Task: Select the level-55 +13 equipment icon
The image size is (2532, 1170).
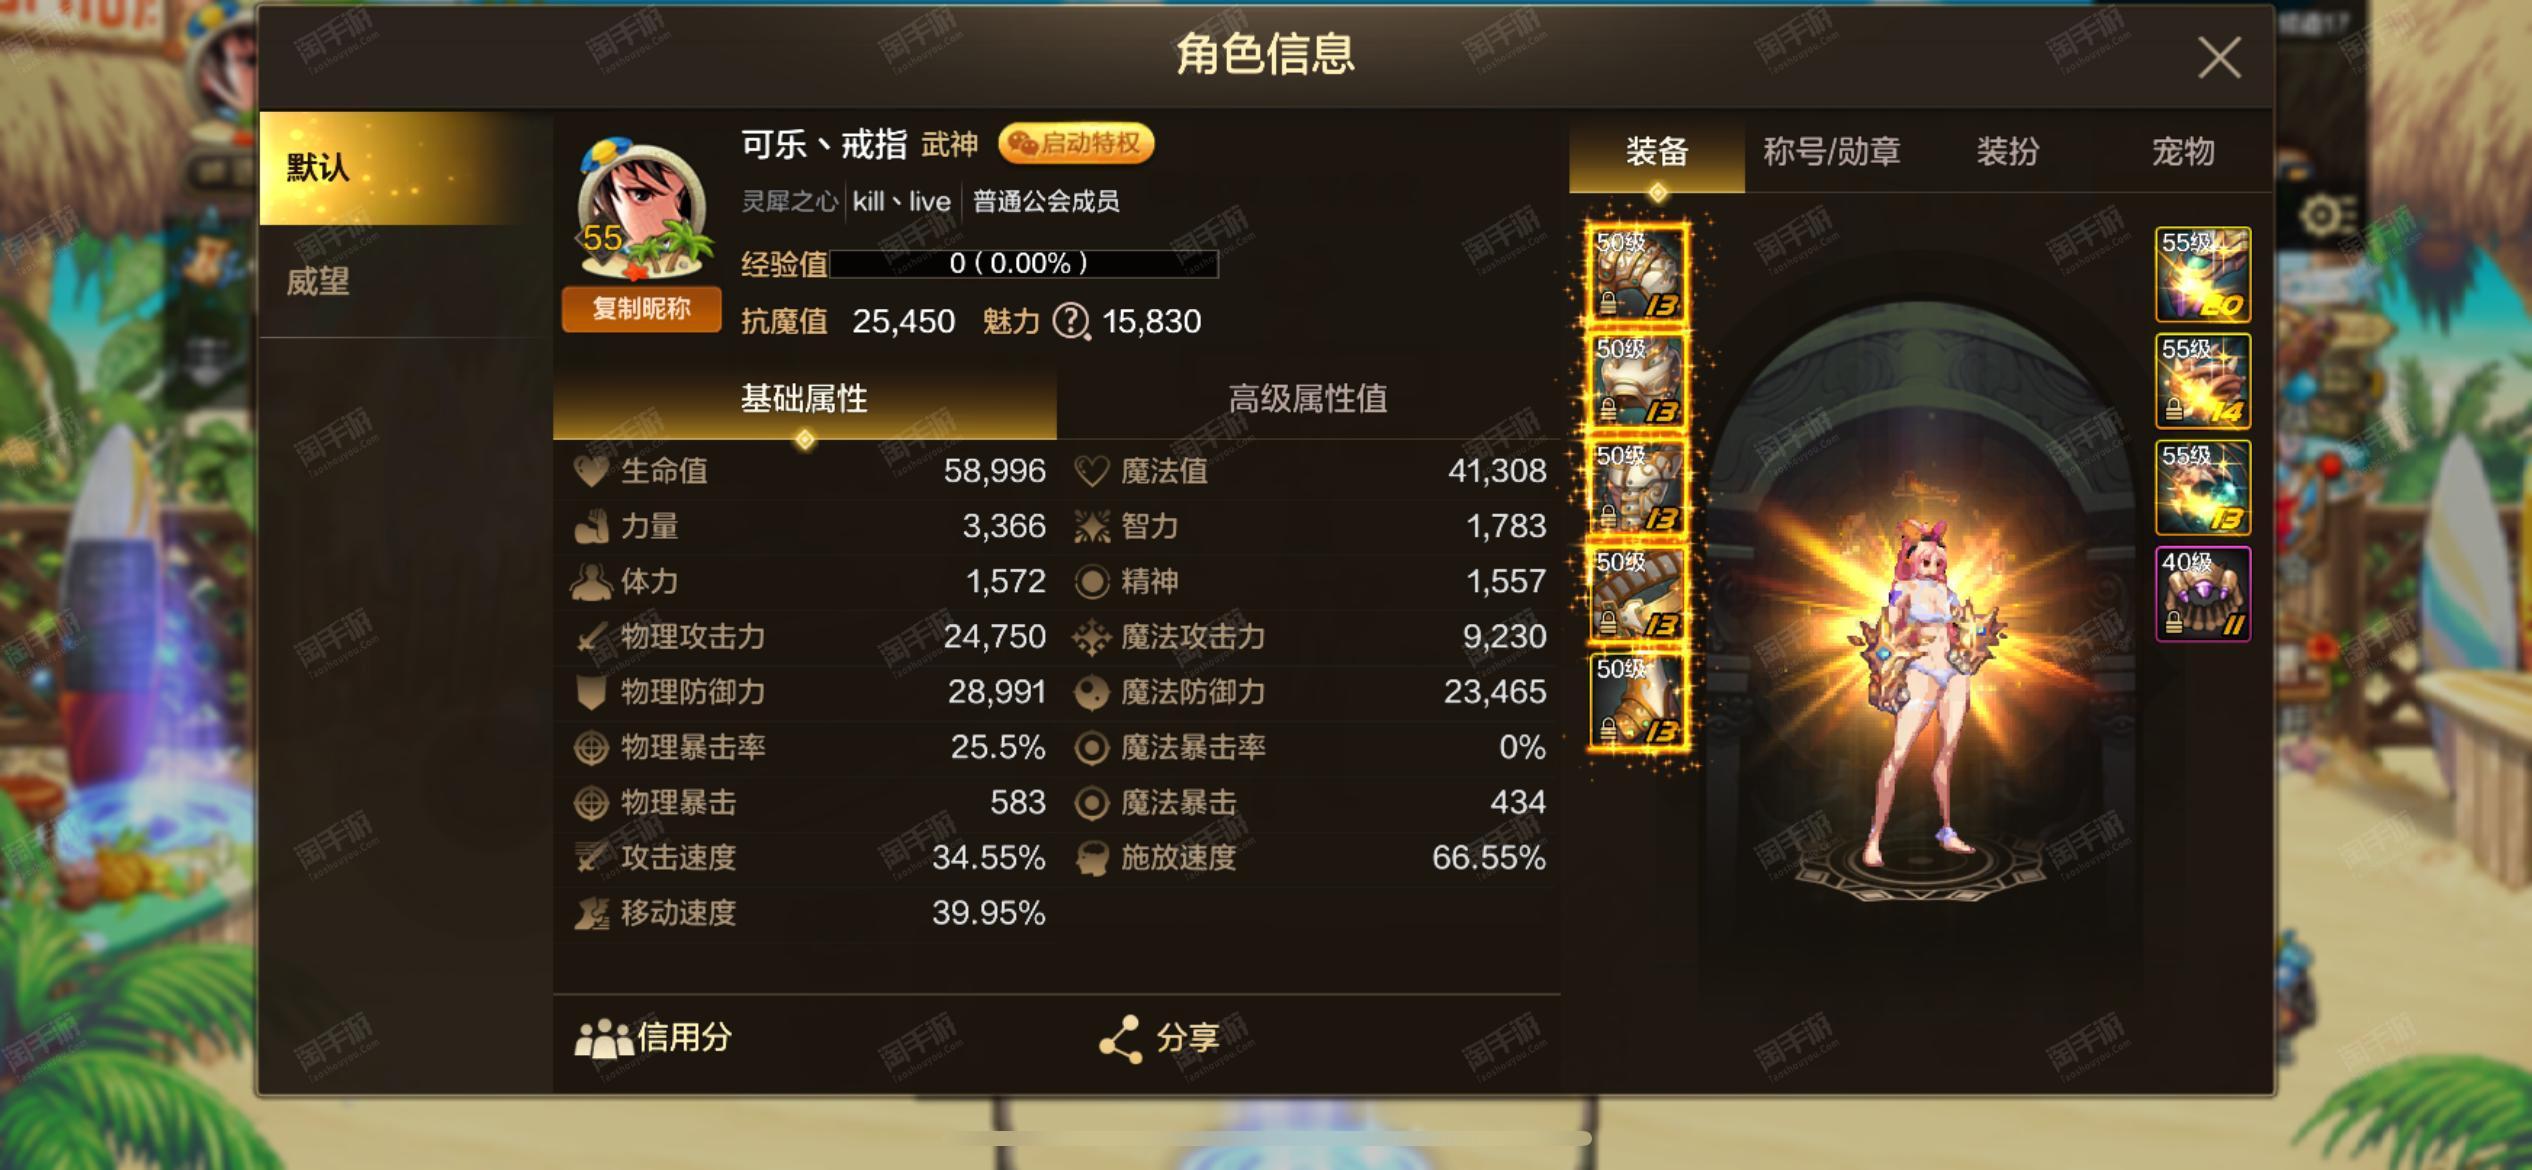Action: (x=2202, y=488)
